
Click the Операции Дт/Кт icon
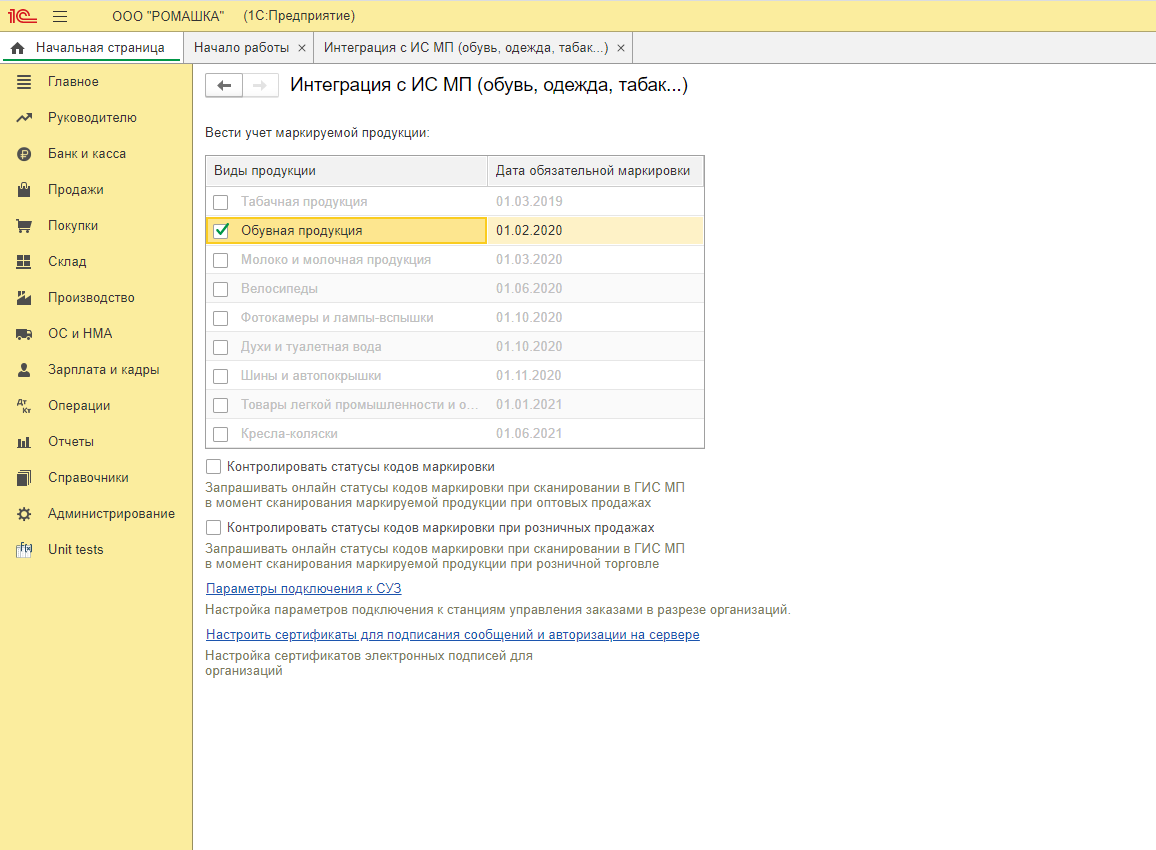pyautogui.click(x=24, y=405)
